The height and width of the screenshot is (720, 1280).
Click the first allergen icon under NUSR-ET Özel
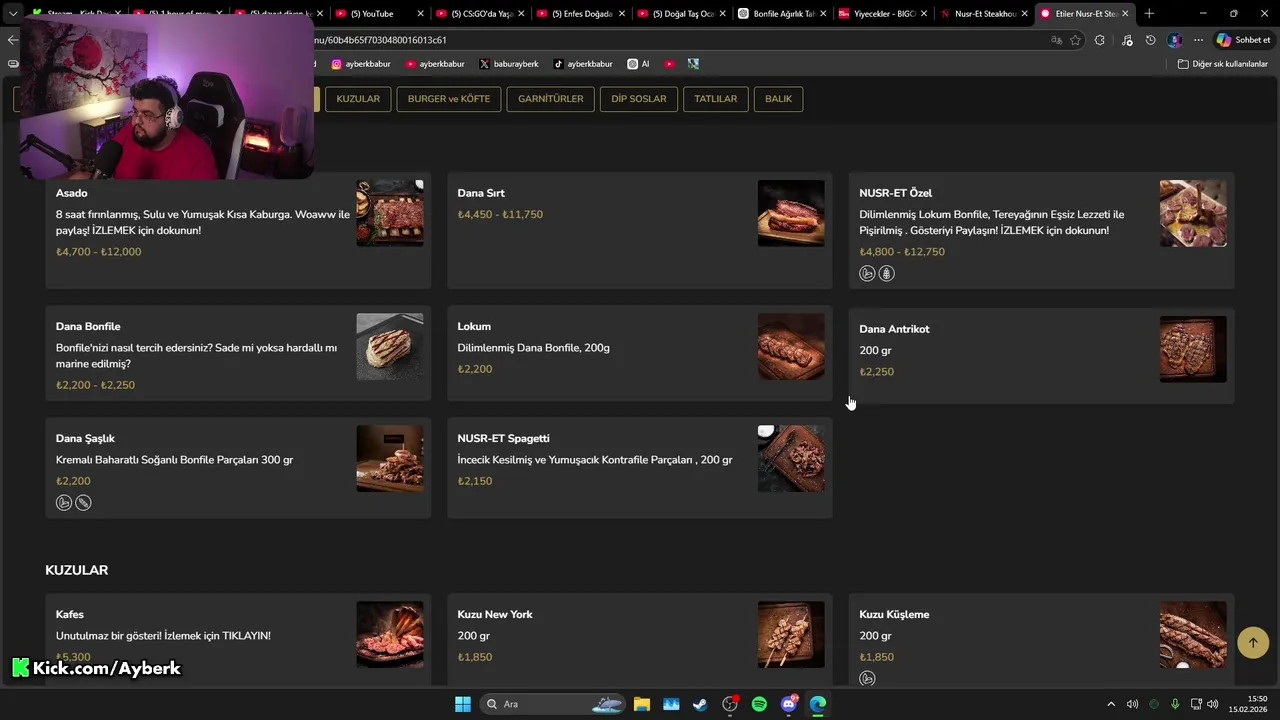[867, 273]
